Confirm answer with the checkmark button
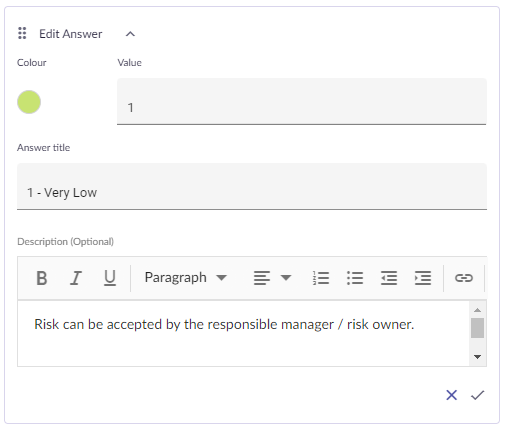Viewport: 506px width, 429px height. [x=477, y=395]
